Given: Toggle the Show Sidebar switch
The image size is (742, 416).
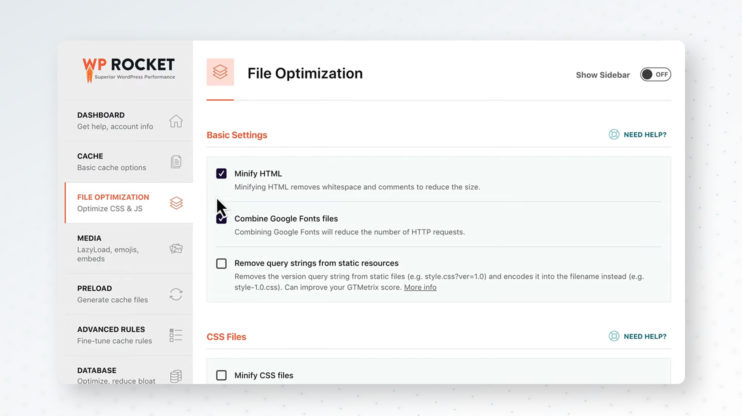Looking at the screenshot, I should [x=655, y=74].
